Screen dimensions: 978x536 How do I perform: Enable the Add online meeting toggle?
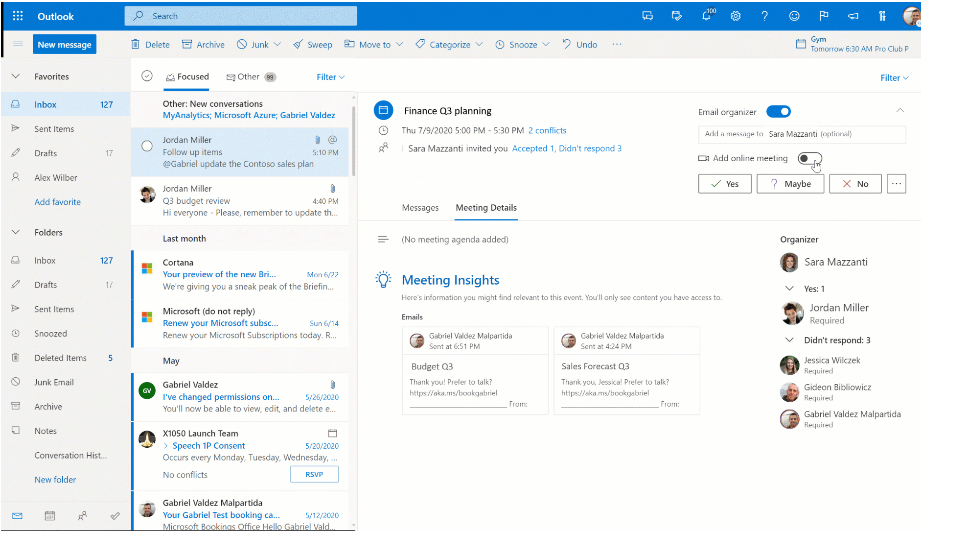(810, 159)
